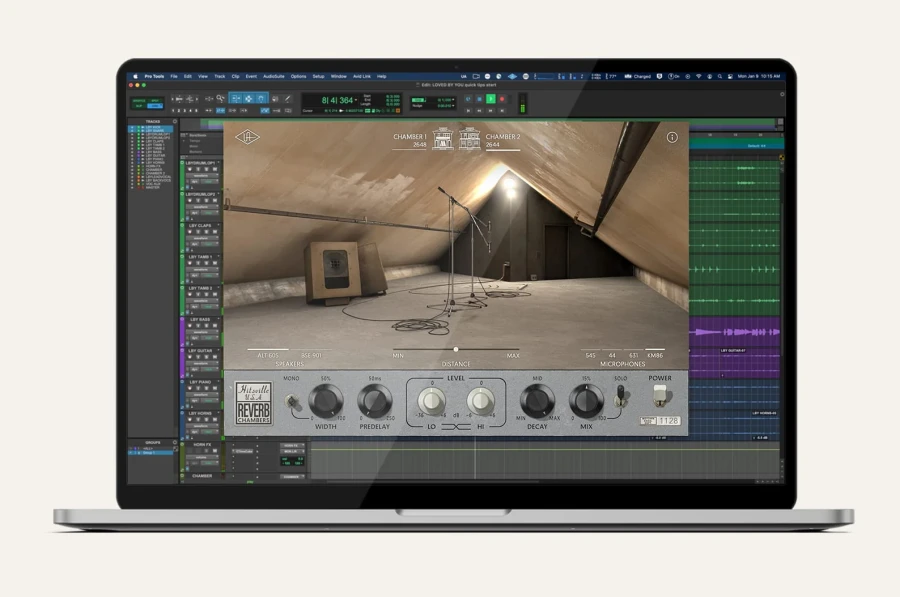
Task: Open the main counter format dropdown arrow
Action: click(356, 100)
